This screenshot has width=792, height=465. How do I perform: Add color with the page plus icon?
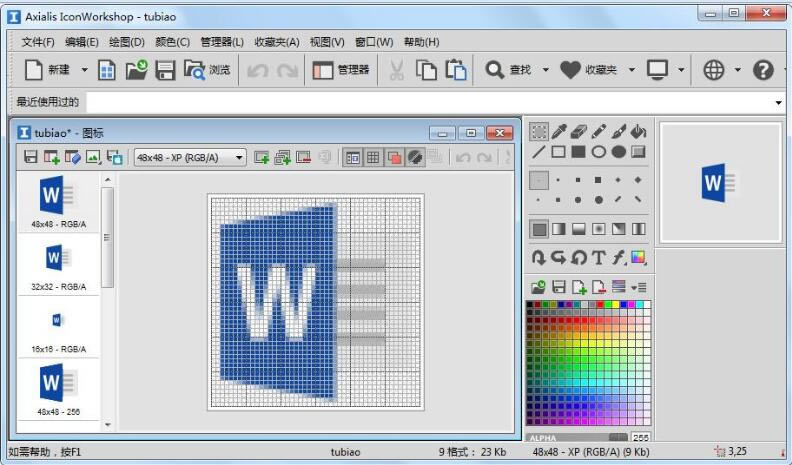[x=579, y=287]
